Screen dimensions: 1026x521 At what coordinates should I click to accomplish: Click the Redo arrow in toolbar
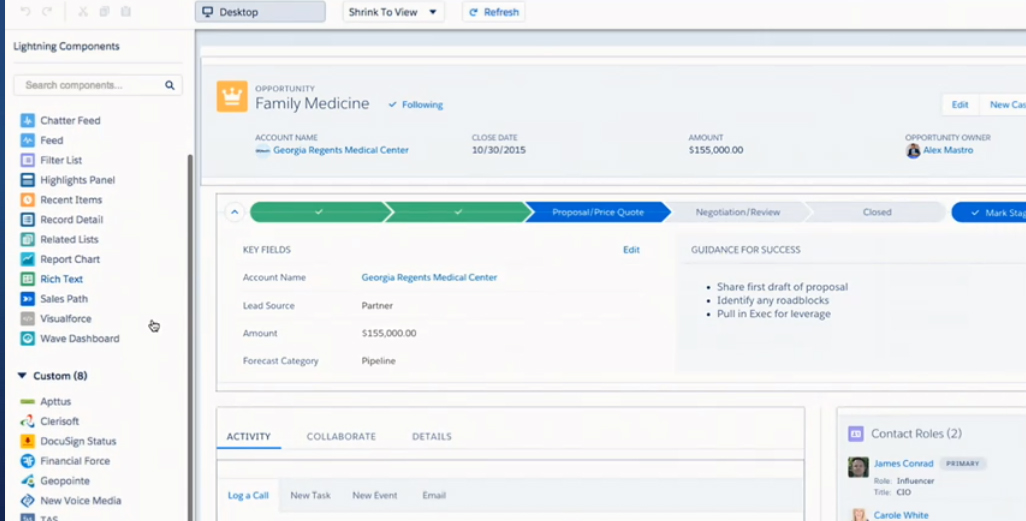pyautogui.click(x=47, y=12)
